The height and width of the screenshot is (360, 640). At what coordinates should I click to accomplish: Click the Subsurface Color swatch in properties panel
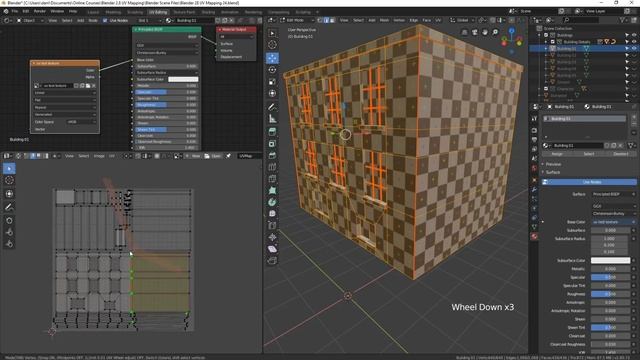(x=611, y=260)
